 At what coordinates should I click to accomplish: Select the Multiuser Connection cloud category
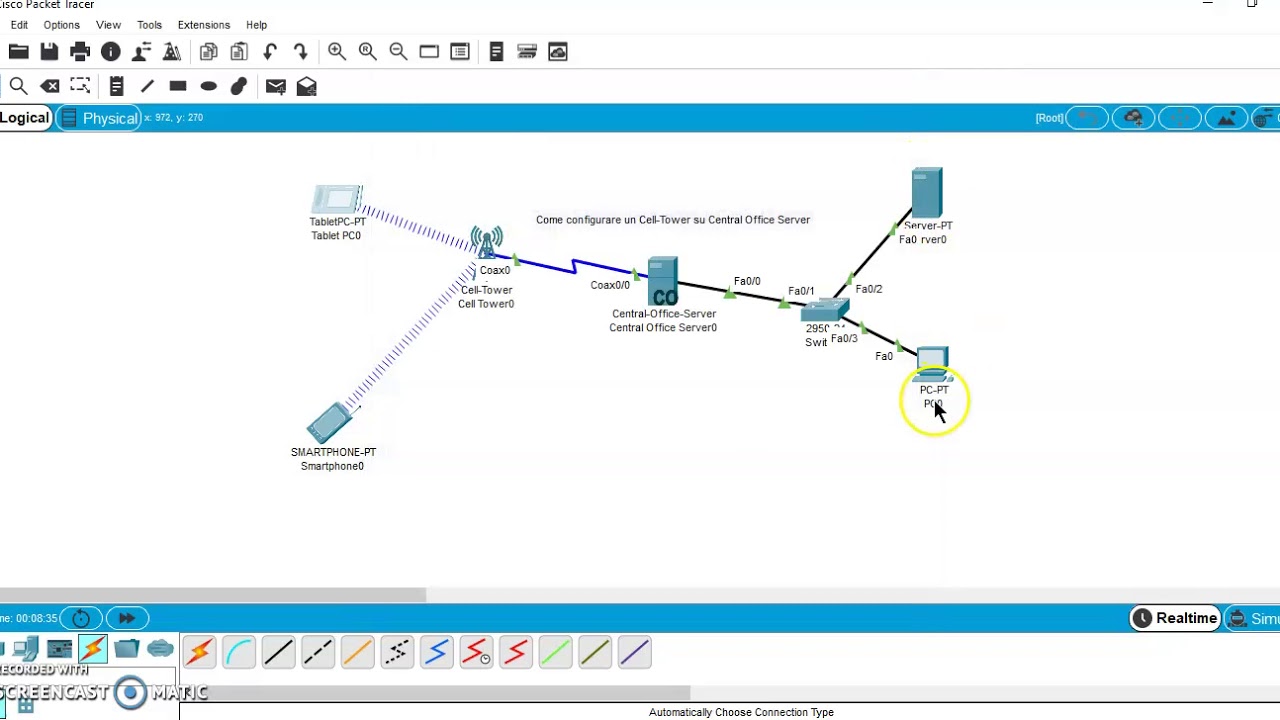(160, 650)
